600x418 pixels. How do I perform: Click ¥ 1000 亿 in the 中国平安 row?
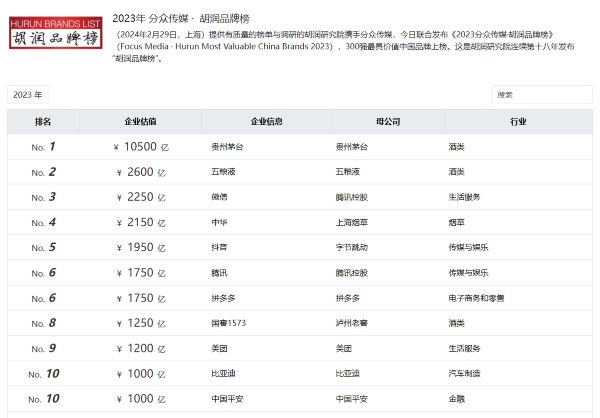coord(140,399)
